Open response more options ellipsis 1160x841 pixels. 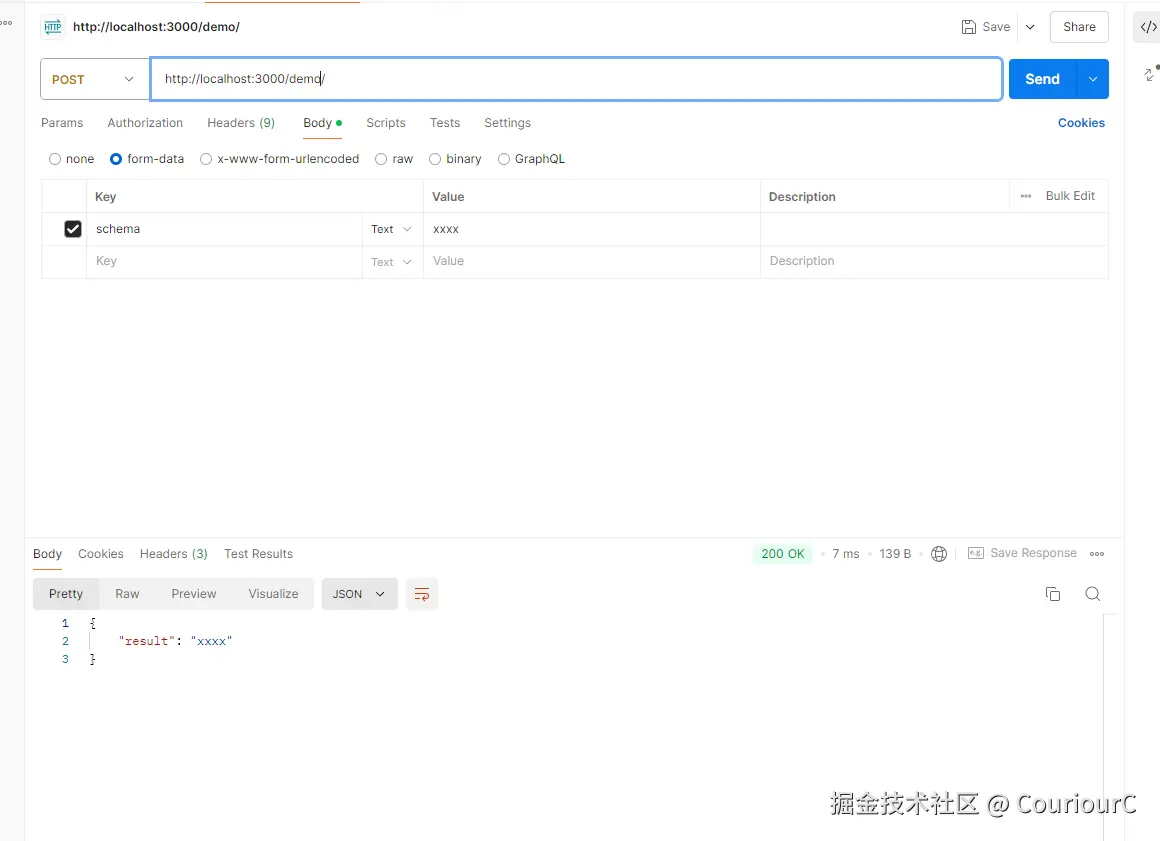pyautogui.click(x=1097, y=553)
